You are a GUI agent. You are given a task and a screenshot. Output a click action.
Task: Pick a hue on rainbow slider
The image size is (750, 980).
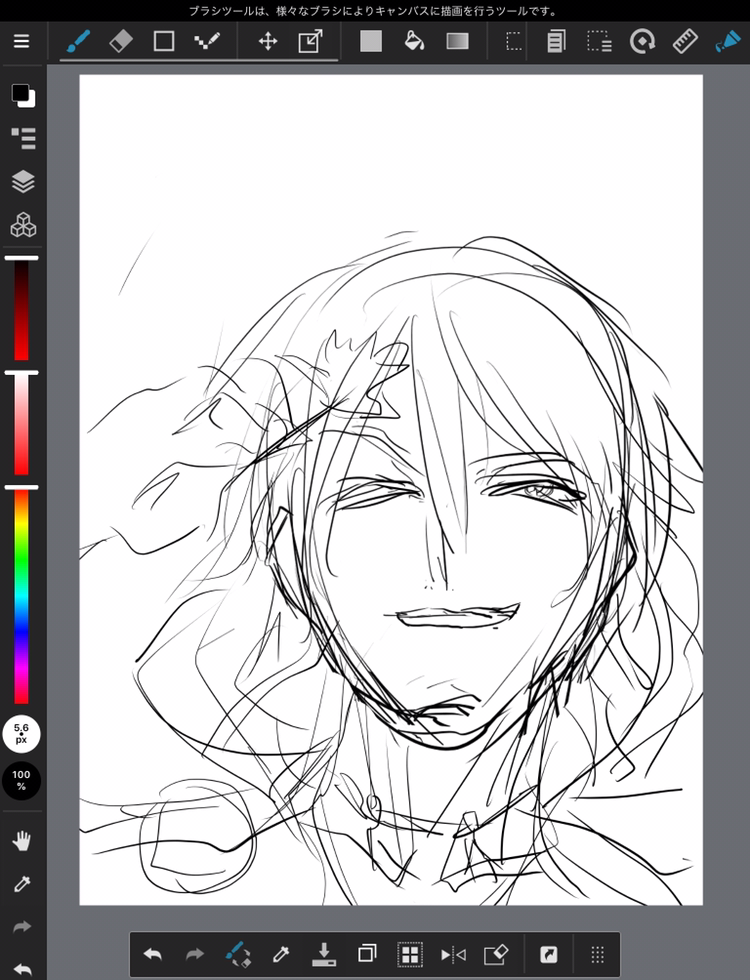22,596
